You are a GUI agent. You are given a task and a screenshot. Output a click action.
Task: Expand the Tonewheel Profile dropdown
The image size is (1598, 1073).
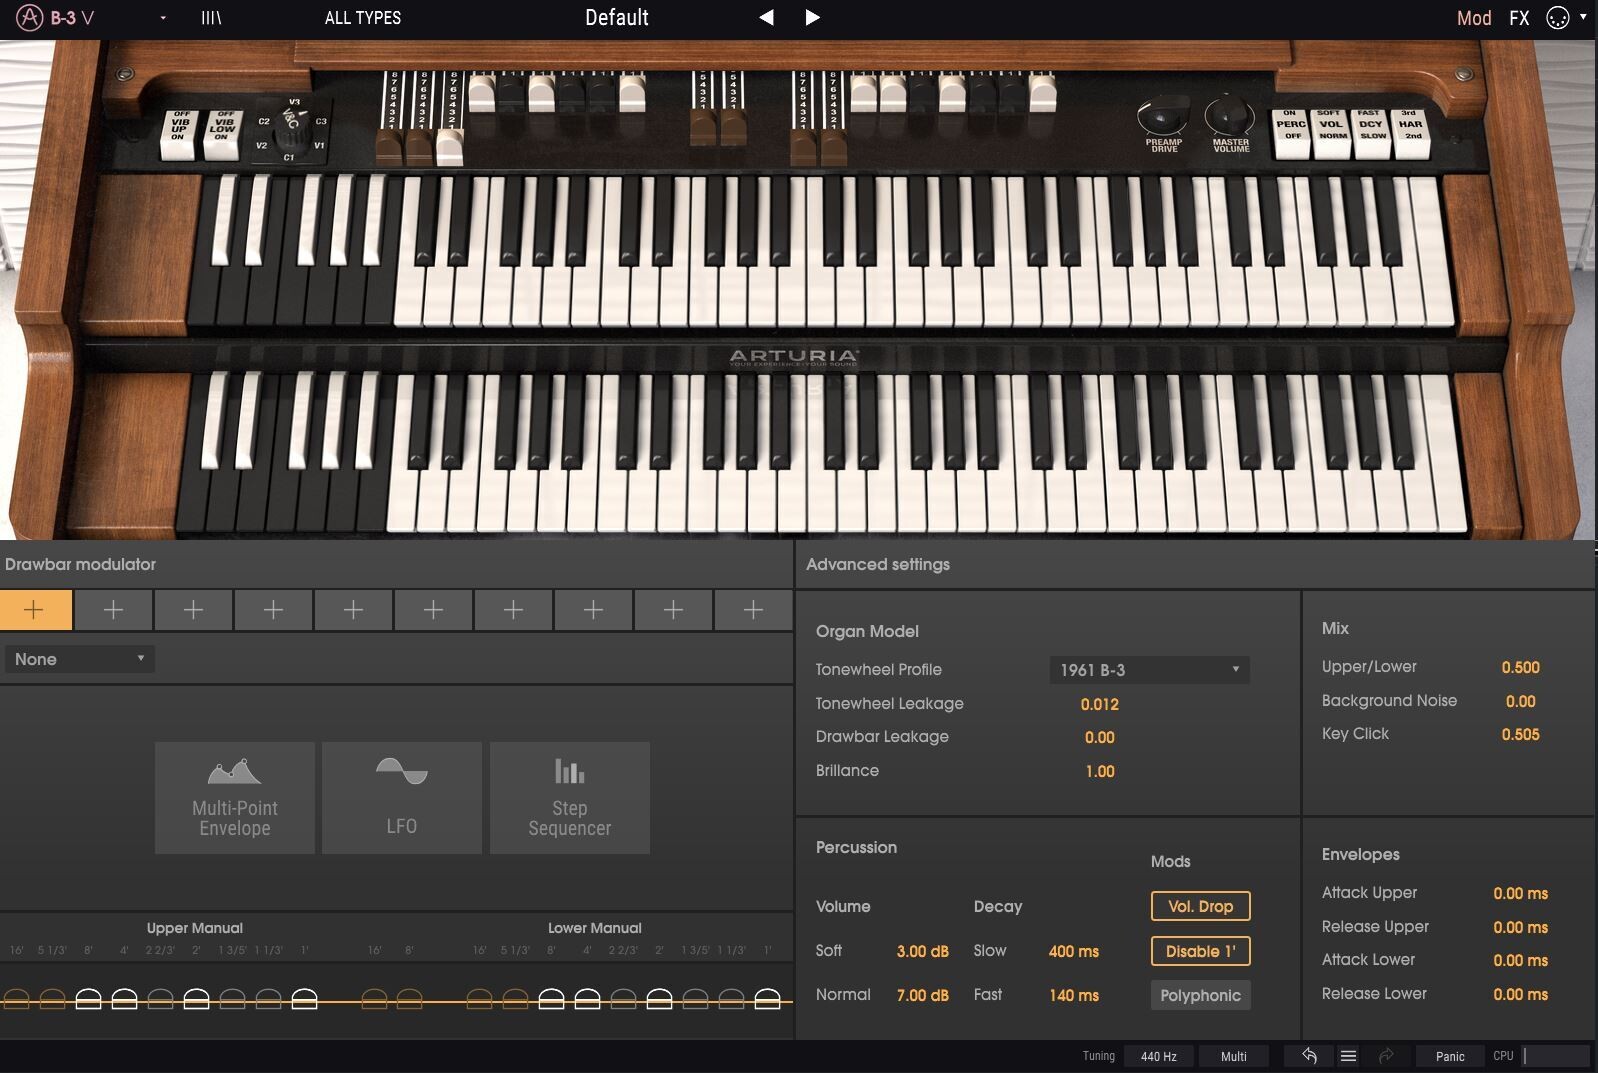click(x=1149, y=670)
